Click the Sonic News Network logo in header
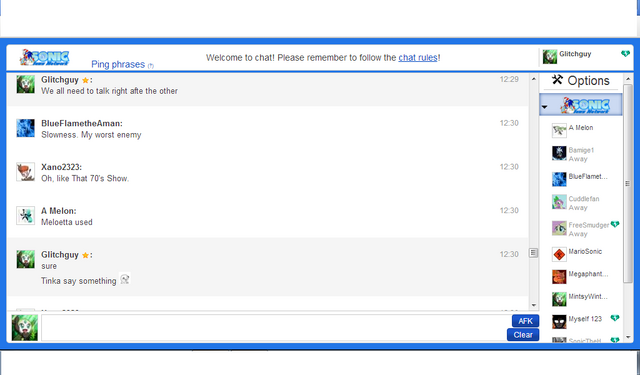640x375 pixels. pos(44,58)
